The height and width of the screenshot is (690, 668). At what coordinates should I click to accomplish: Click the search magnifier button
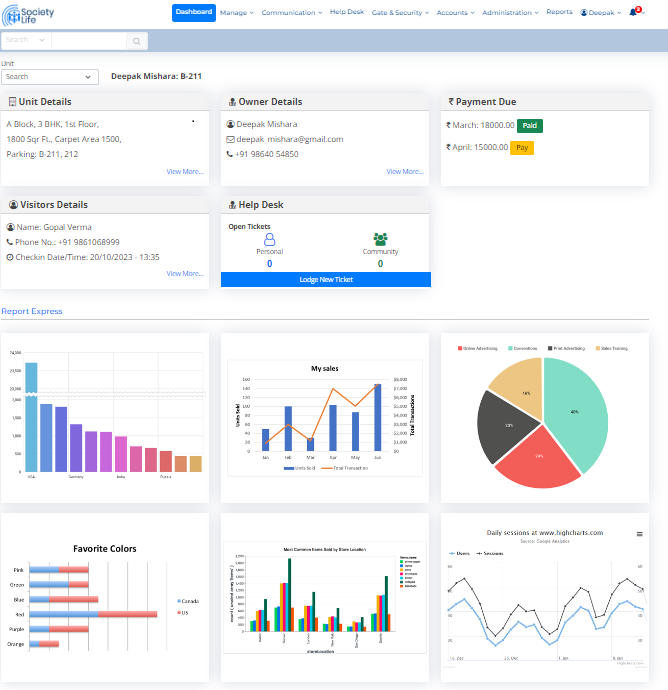click(x=137, y=41)
